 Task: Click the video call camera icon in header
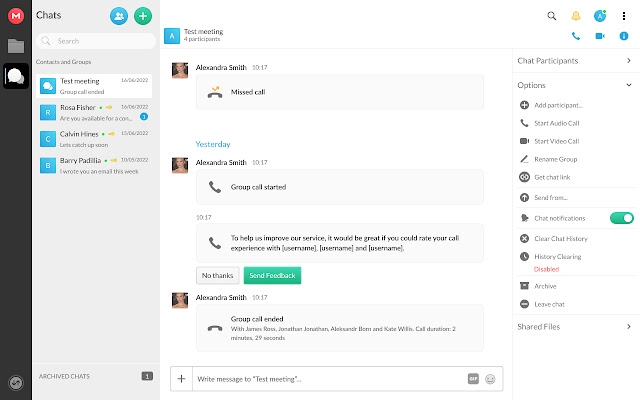[600, 36]
